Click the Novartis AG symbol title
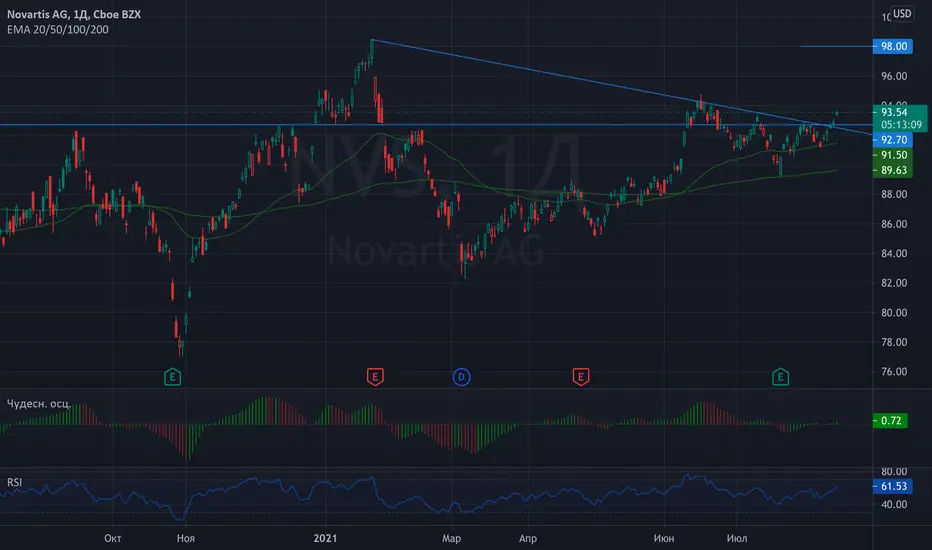 [74, 14]
